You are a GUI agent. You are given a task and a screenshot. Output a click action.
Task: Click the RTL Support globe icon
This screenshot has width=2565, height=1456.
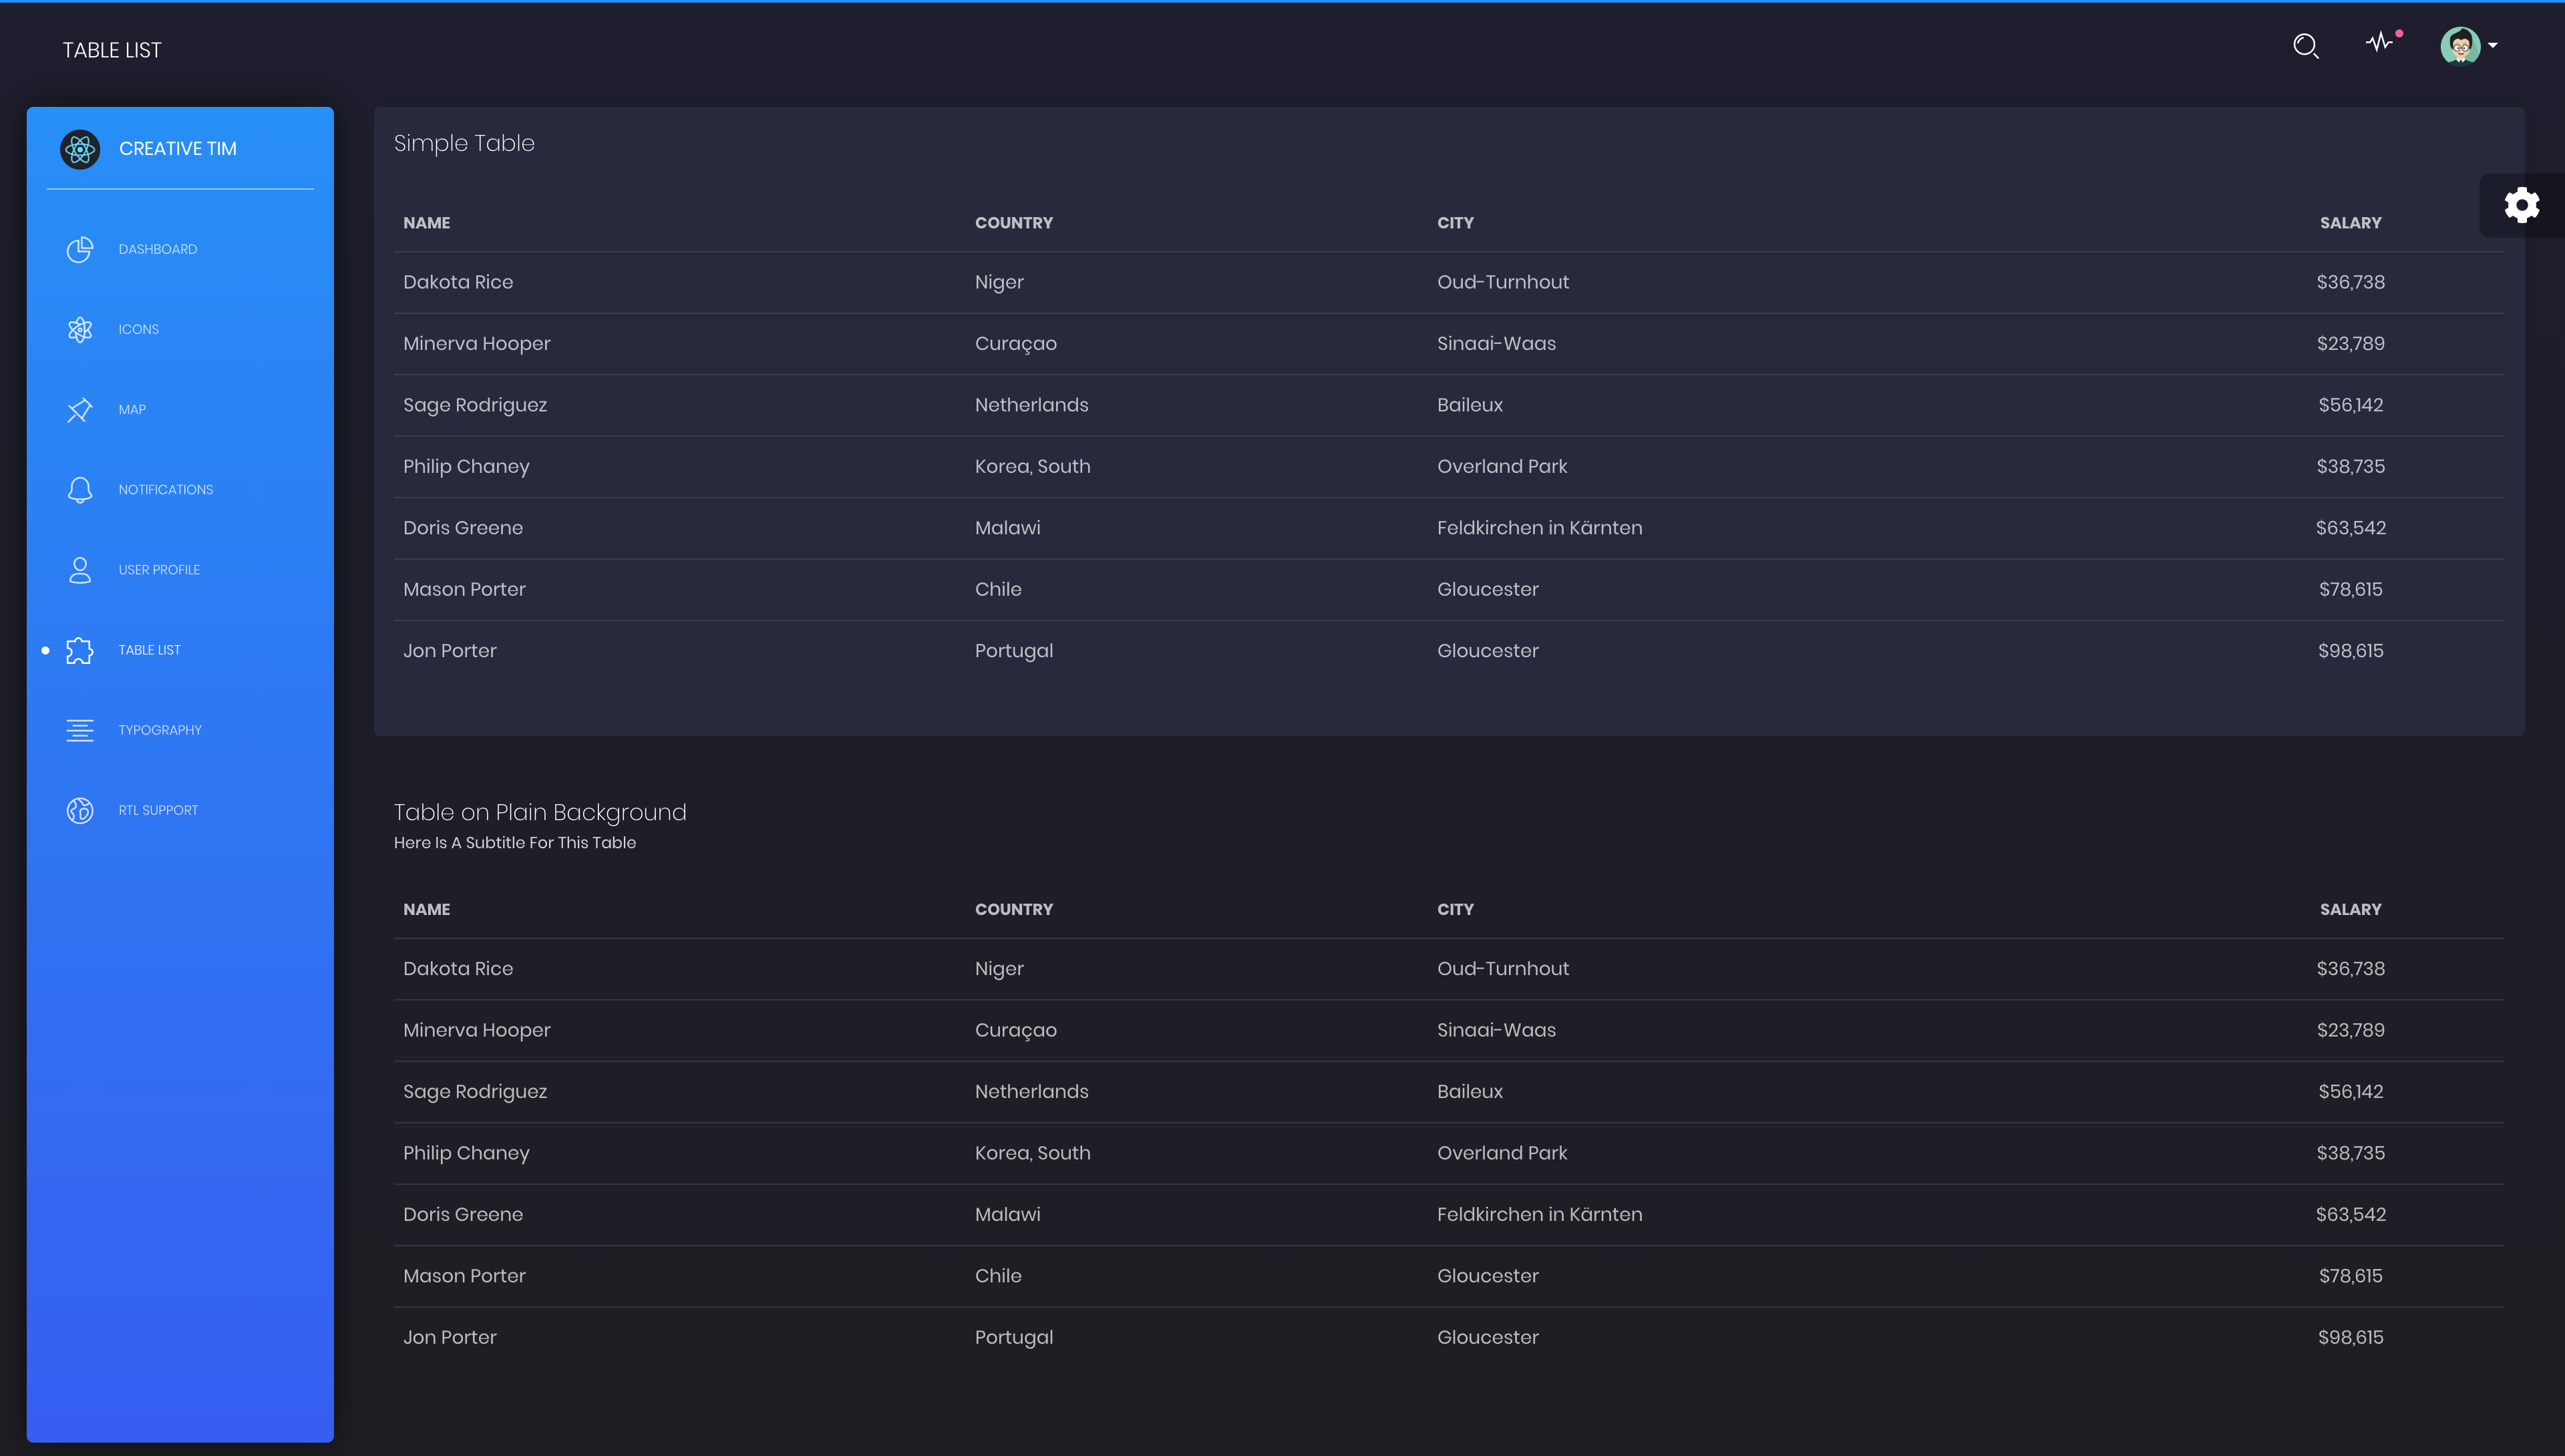tap(80, 810)
